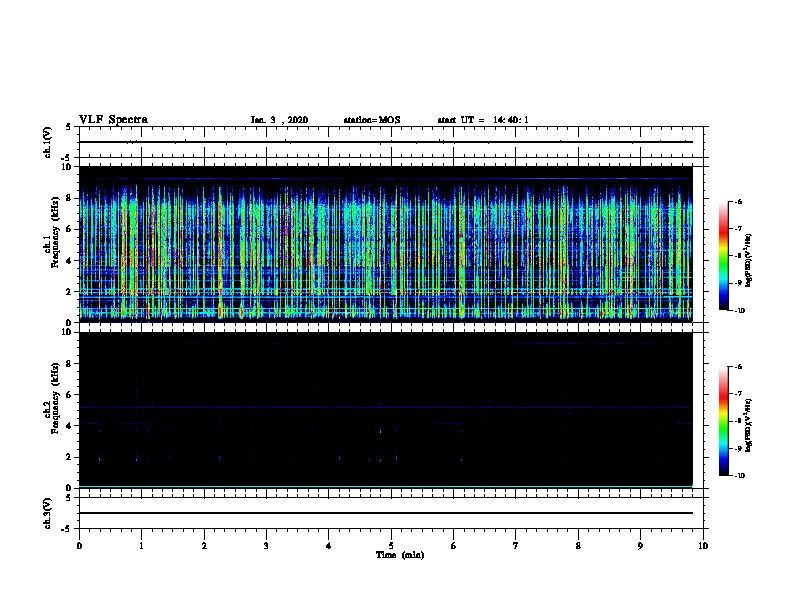Click the "-6" label on ch.2 color scale
Screen dimensions: 792x612
click(738, 367)
